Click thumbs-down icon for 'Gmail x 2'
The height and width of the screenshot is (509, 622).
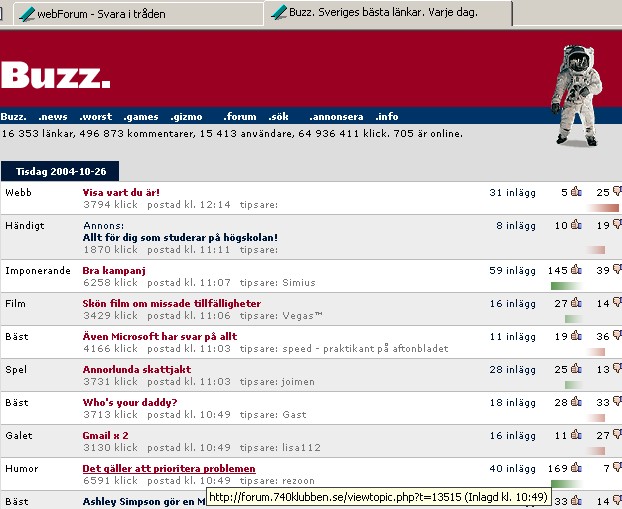coord(617,435)
